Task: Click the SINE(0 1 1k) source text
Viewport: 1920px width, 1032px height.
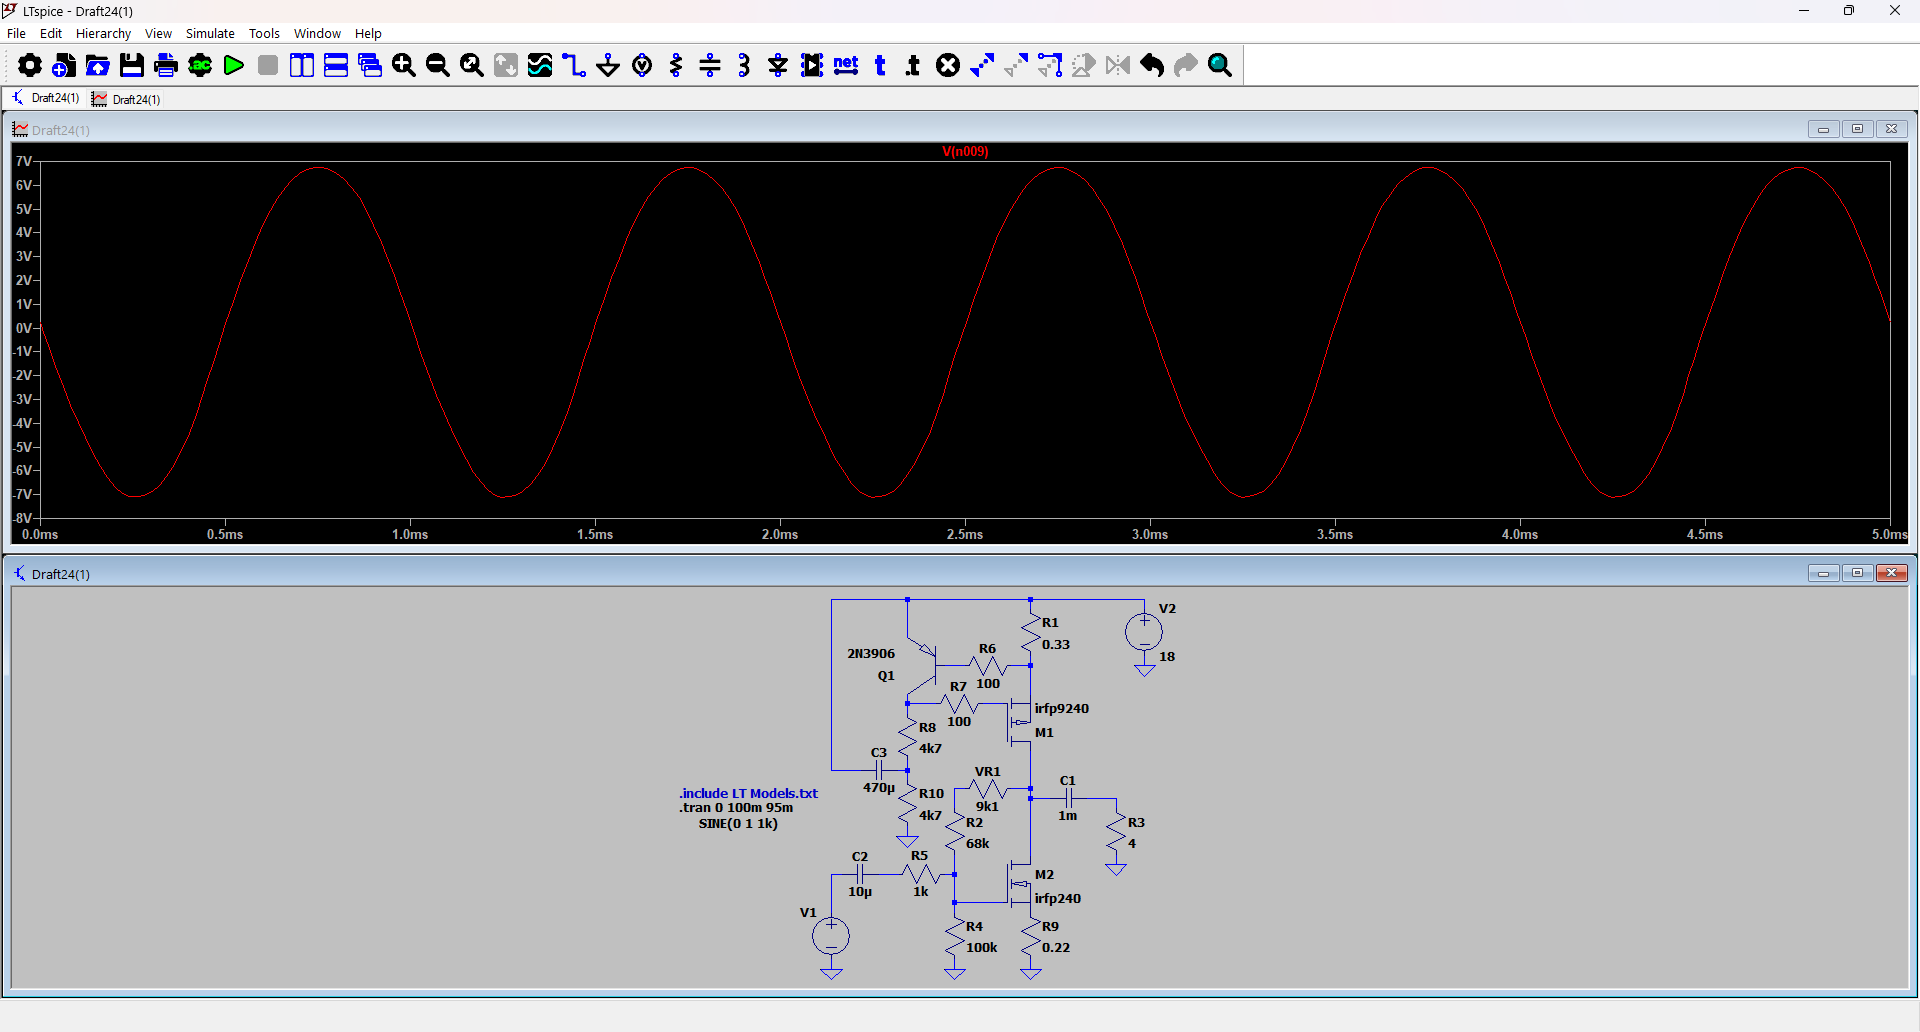Action: pos(738,824)
